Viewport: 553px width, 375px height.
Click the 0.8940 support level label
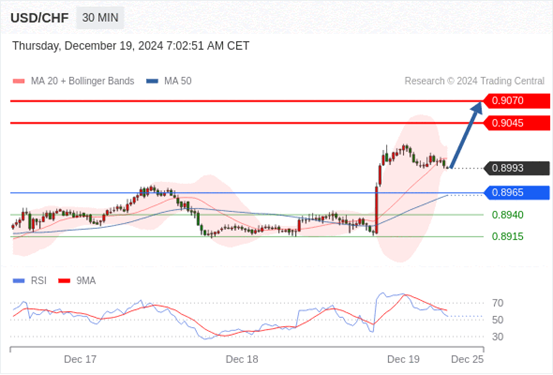[x=508, y=215]
